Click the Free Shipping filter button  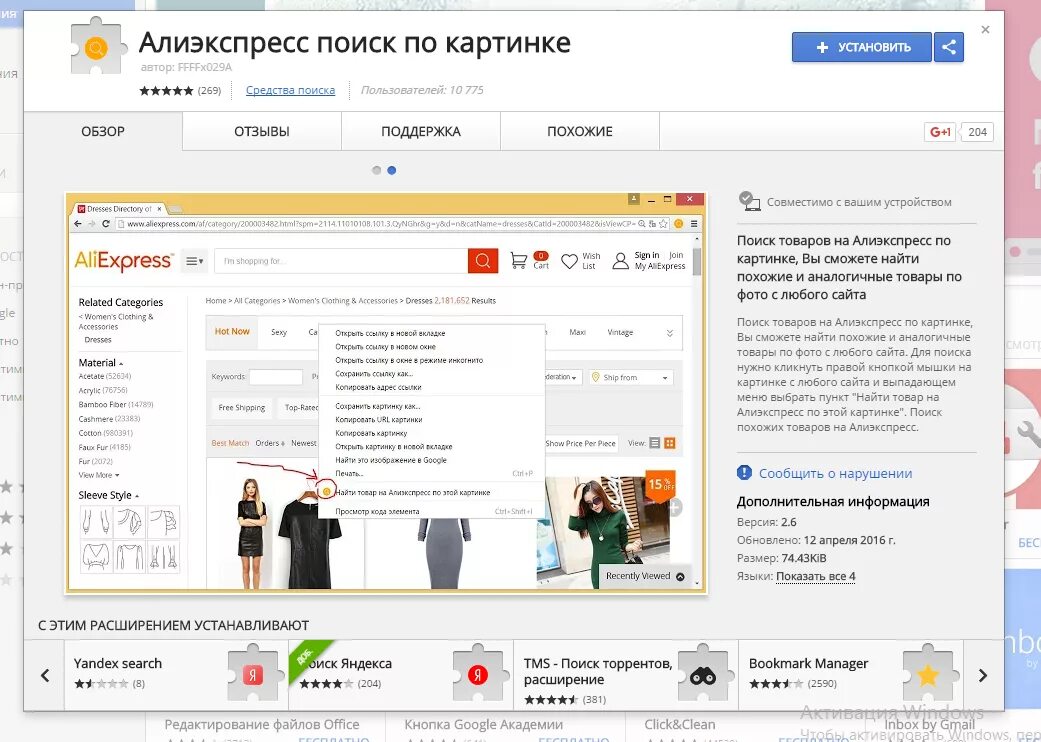[242, 408]
